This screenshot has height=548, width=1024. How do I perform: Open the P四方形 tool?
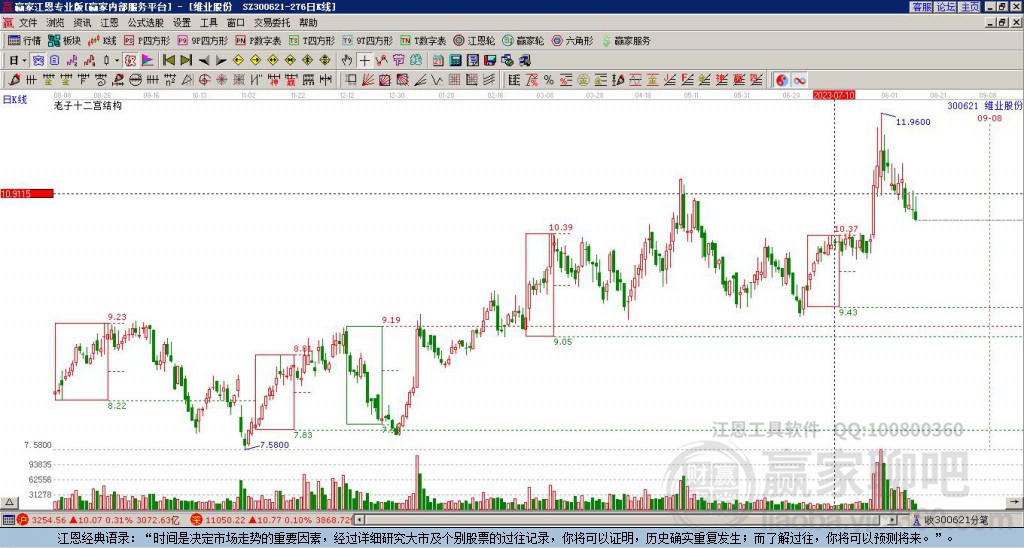147,40
